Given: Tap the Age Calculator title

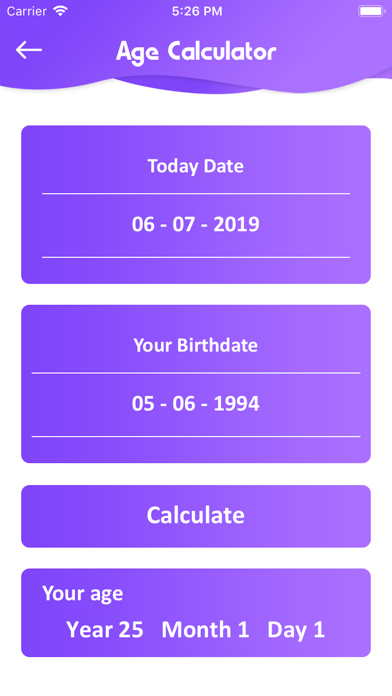Looking at the screenshot, I should pos(196,52).
